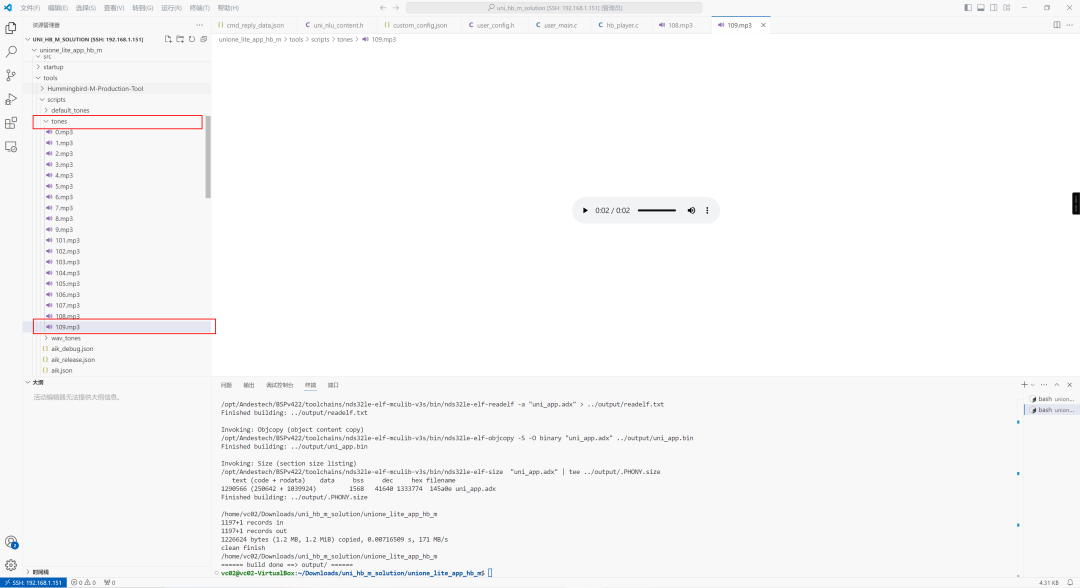Select the first bash terminal in the terminal list
This screenshot has width=1080, height=588.
(1052, 399)
